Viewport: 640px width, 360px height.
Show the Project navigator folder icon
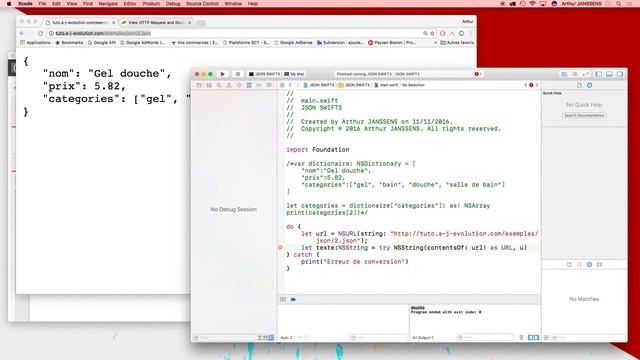point(199,85)
